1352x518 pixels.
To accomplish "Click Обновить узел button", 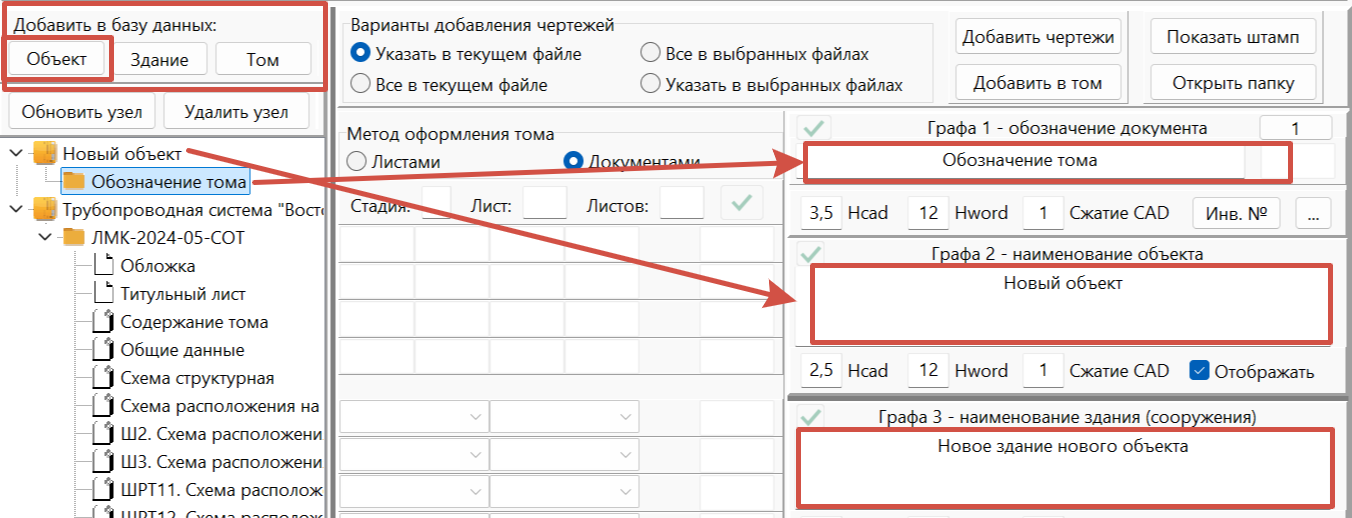I will pos(82,112).
